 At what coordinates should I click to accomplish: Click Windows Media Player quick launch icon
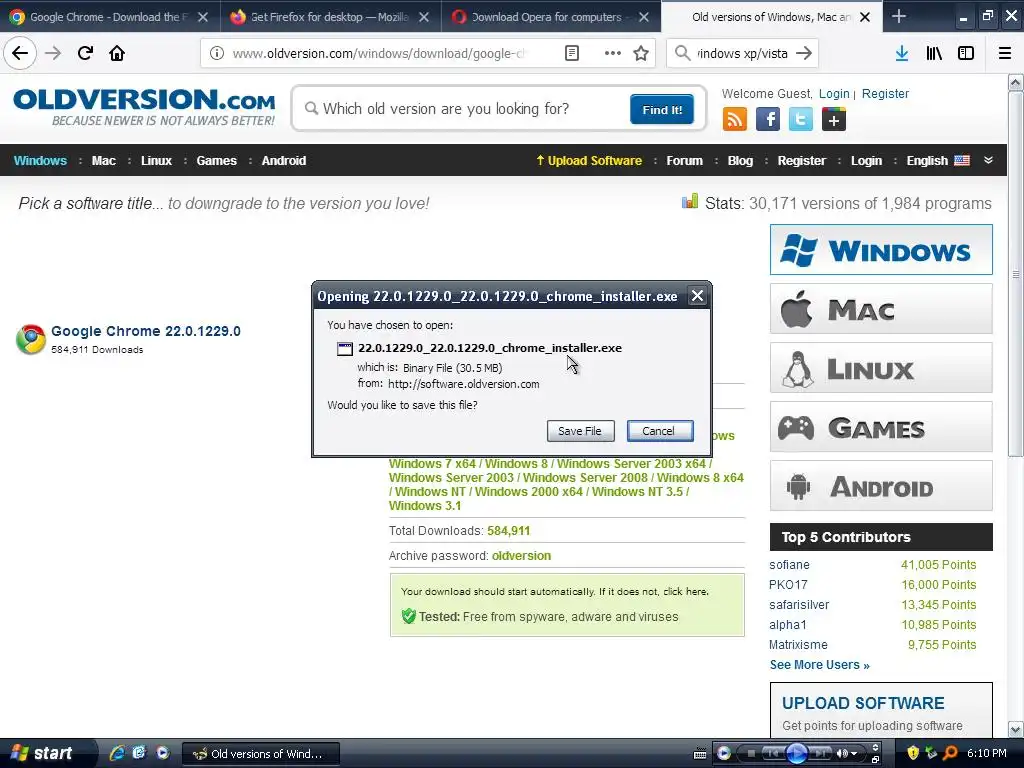point(163,753)
